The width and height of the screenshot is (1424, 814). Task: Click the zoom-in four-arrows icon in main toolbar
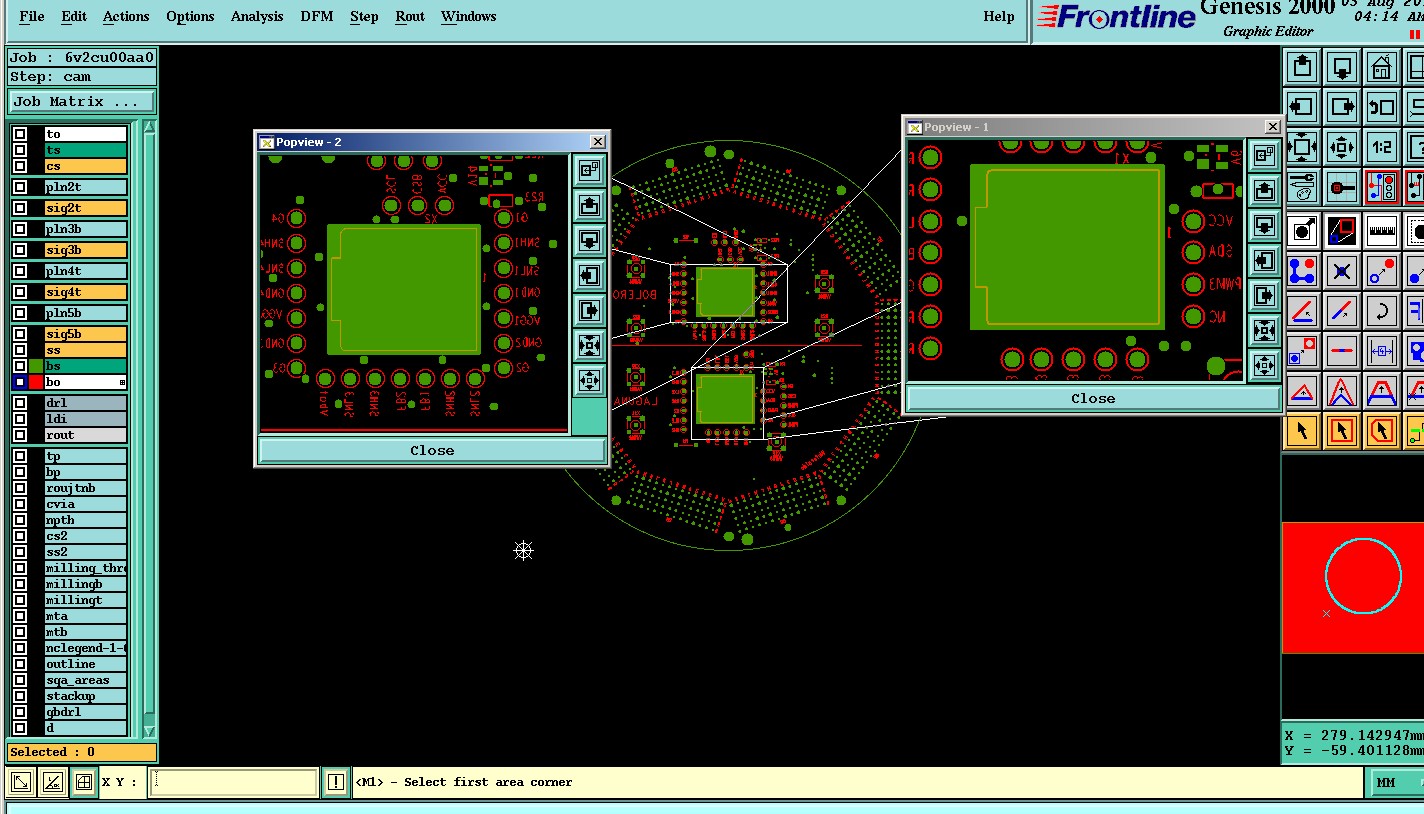[1301, 147]
